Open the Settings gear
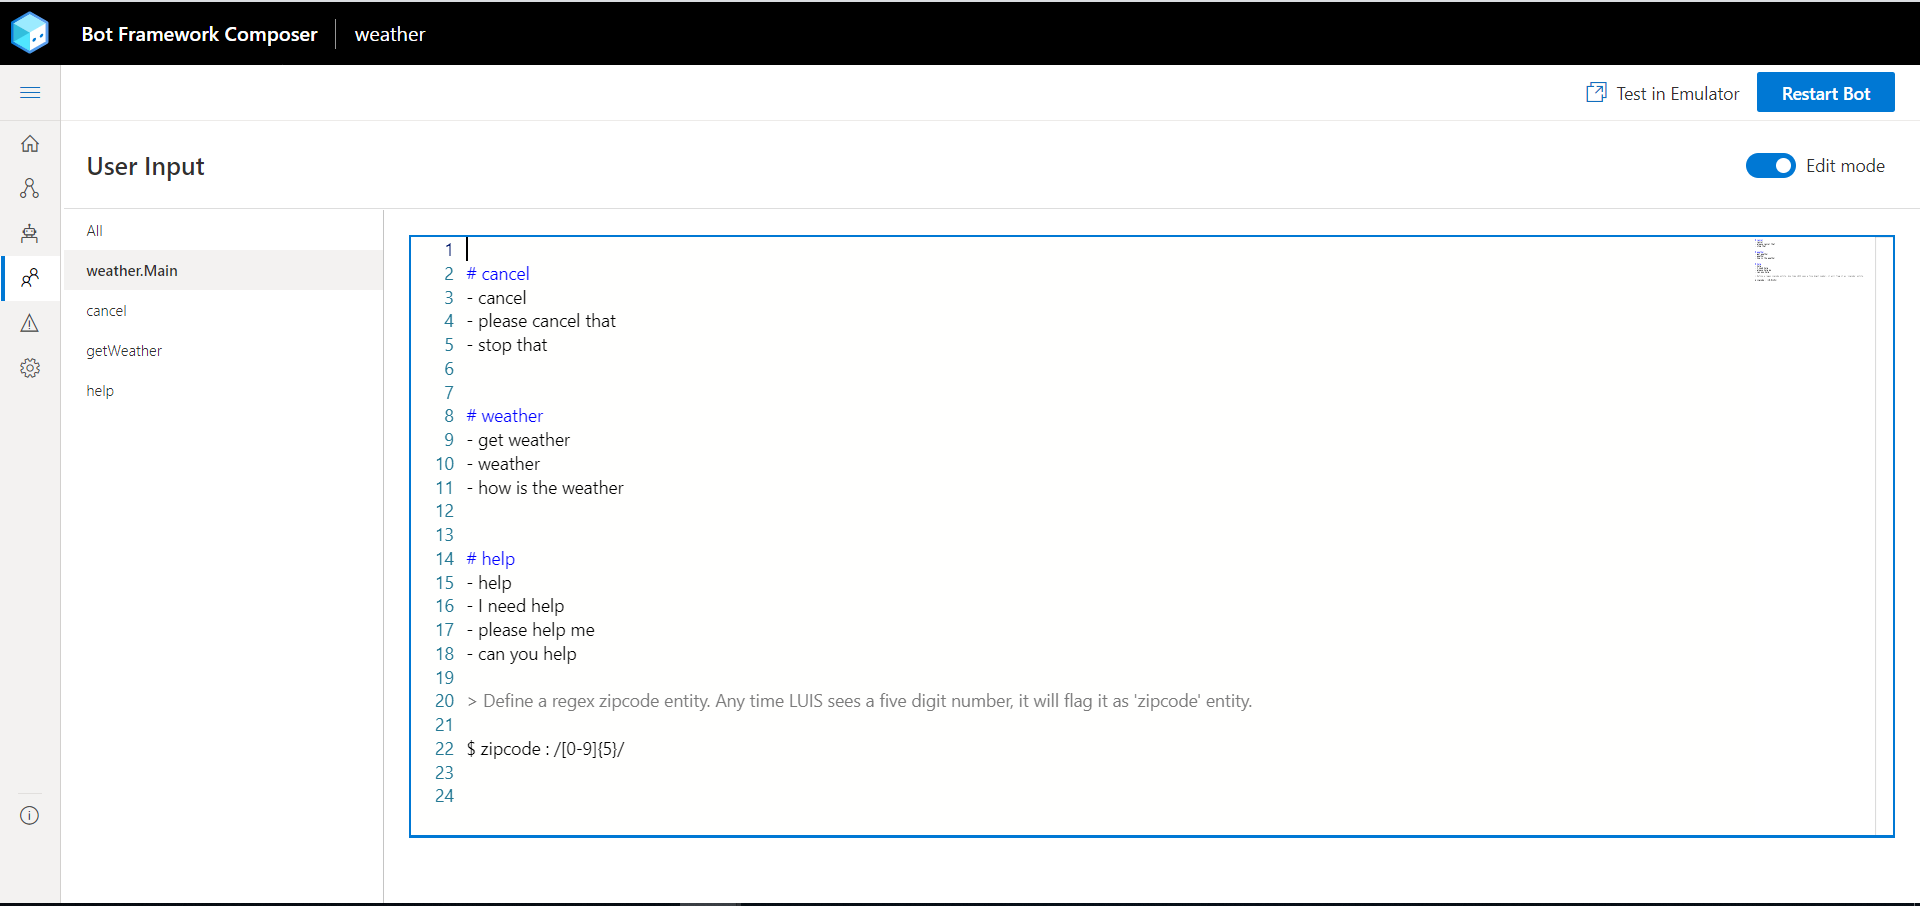Viewport: 1920px width, 906px height. click(x=30, y=367)
